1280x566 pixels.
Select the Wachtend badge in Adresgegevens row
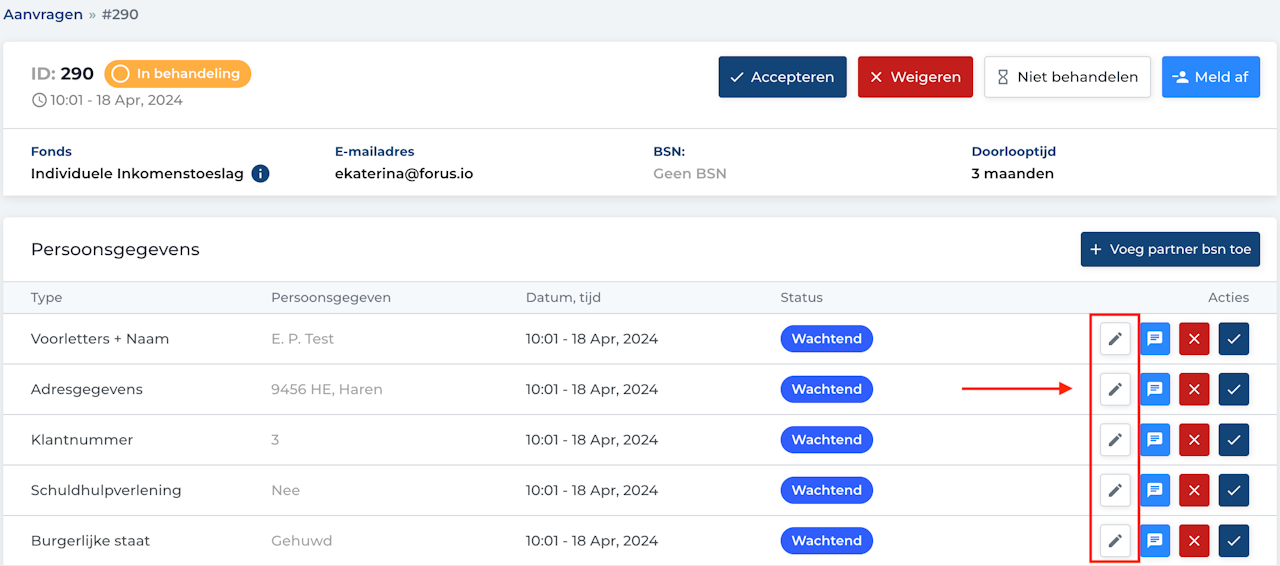click(827, 389)
